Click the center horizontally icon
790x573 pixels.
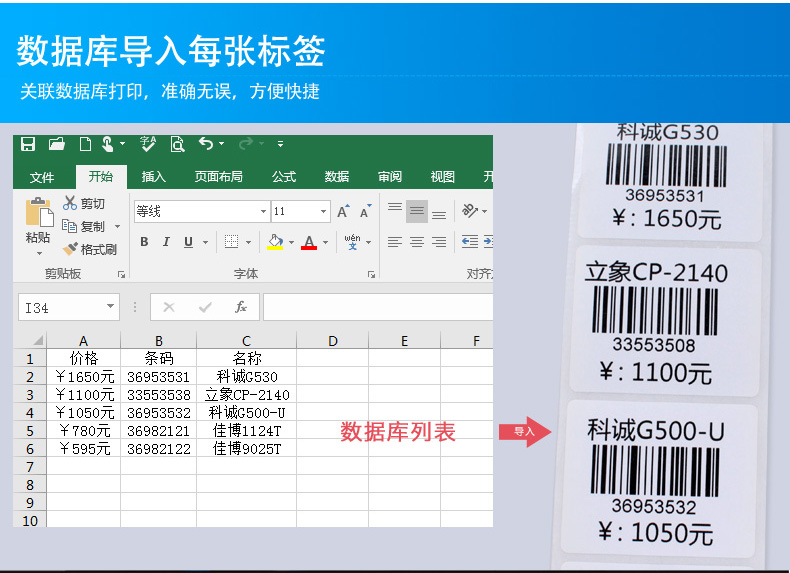click(x=417, y=242)
